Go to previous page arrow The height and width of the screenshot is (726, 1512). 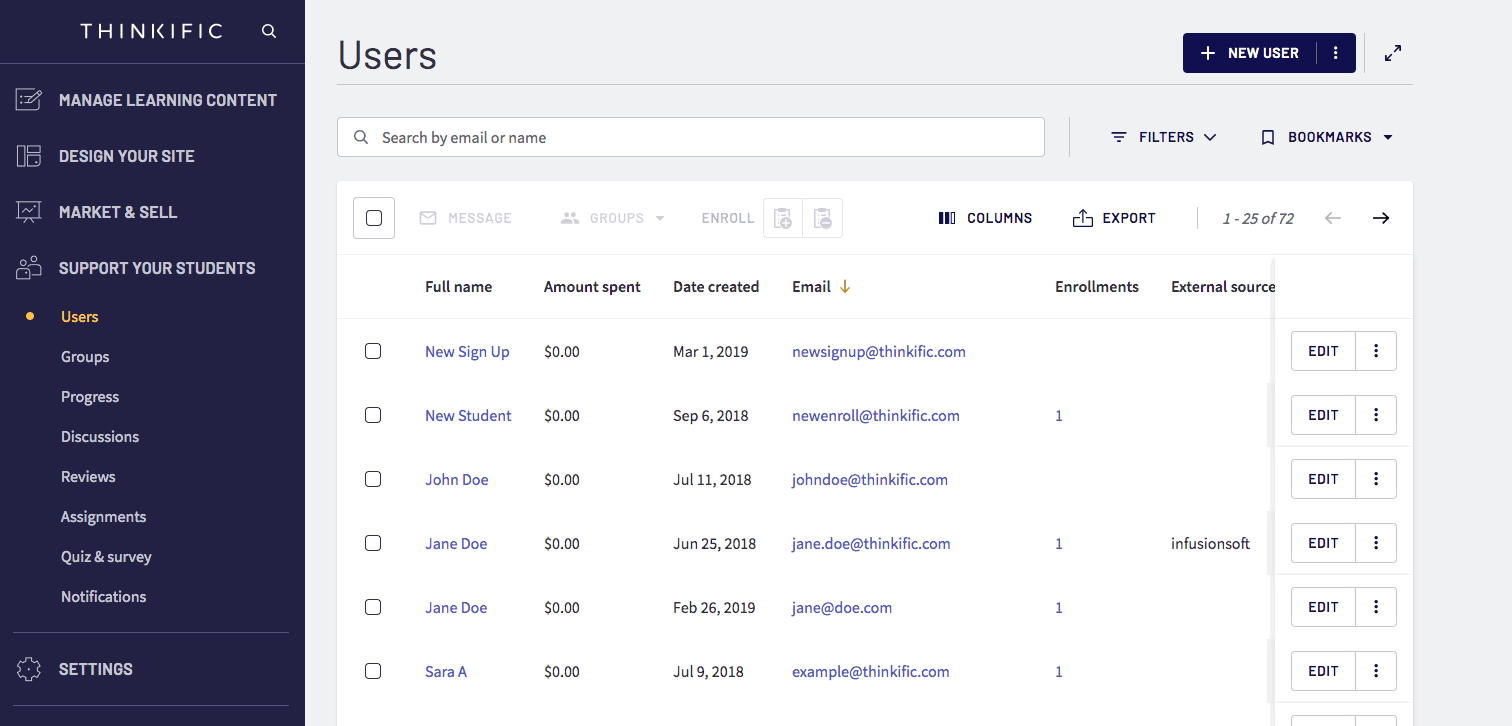pyautogui.click(x=1332, y=218)
